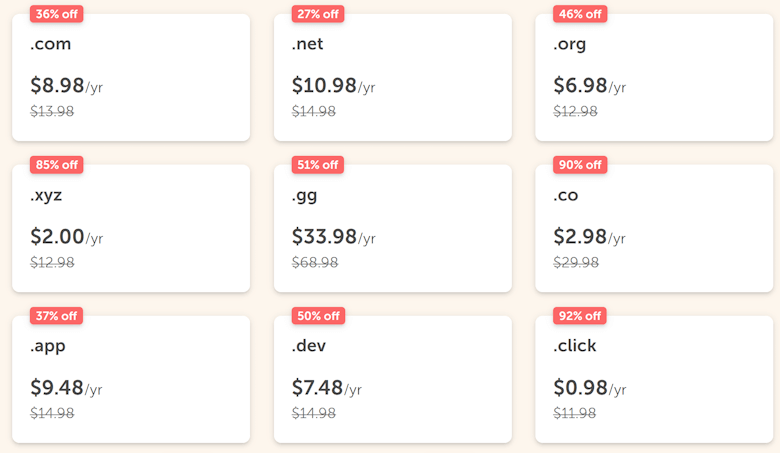This screenshot has width=780, height=453.
Task: Click the .com domain card
Action: coord(130,78)
